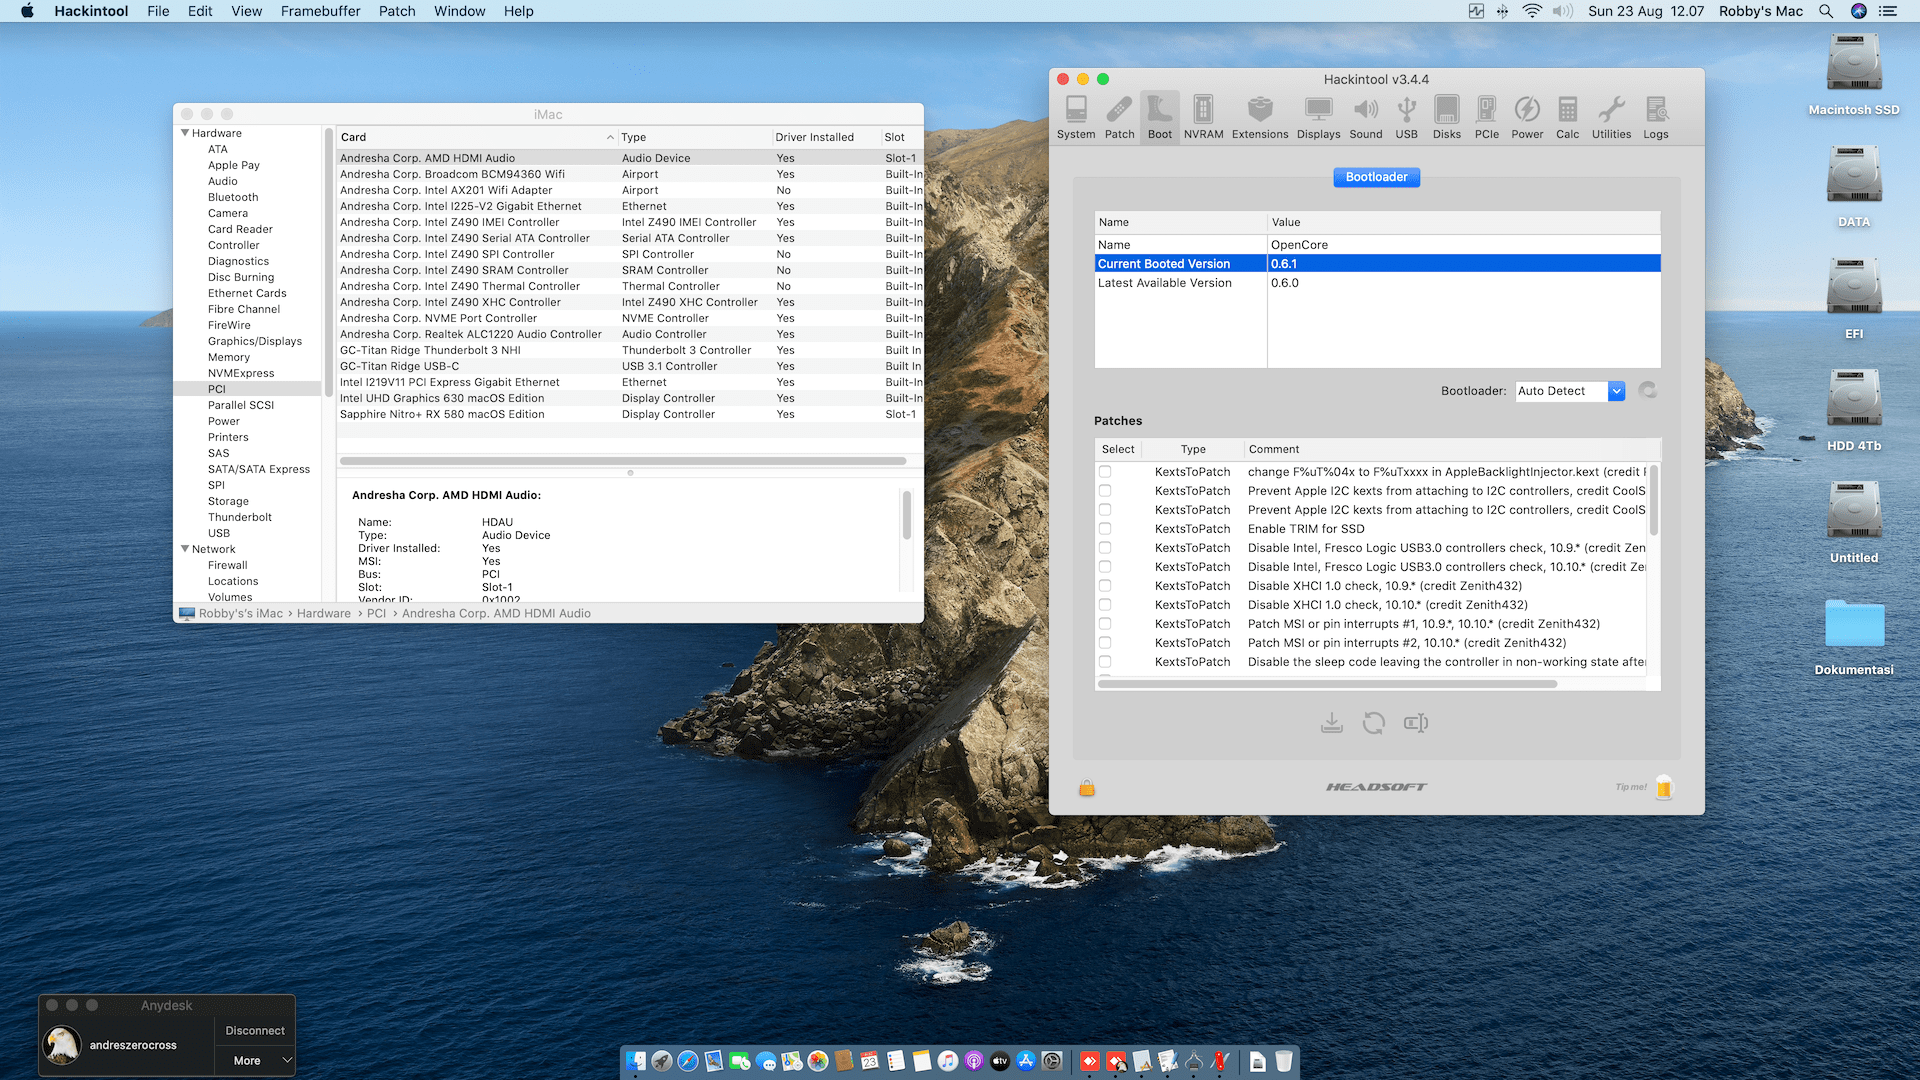Select the Sapphire Nitro+ RX 580 row

630,414
